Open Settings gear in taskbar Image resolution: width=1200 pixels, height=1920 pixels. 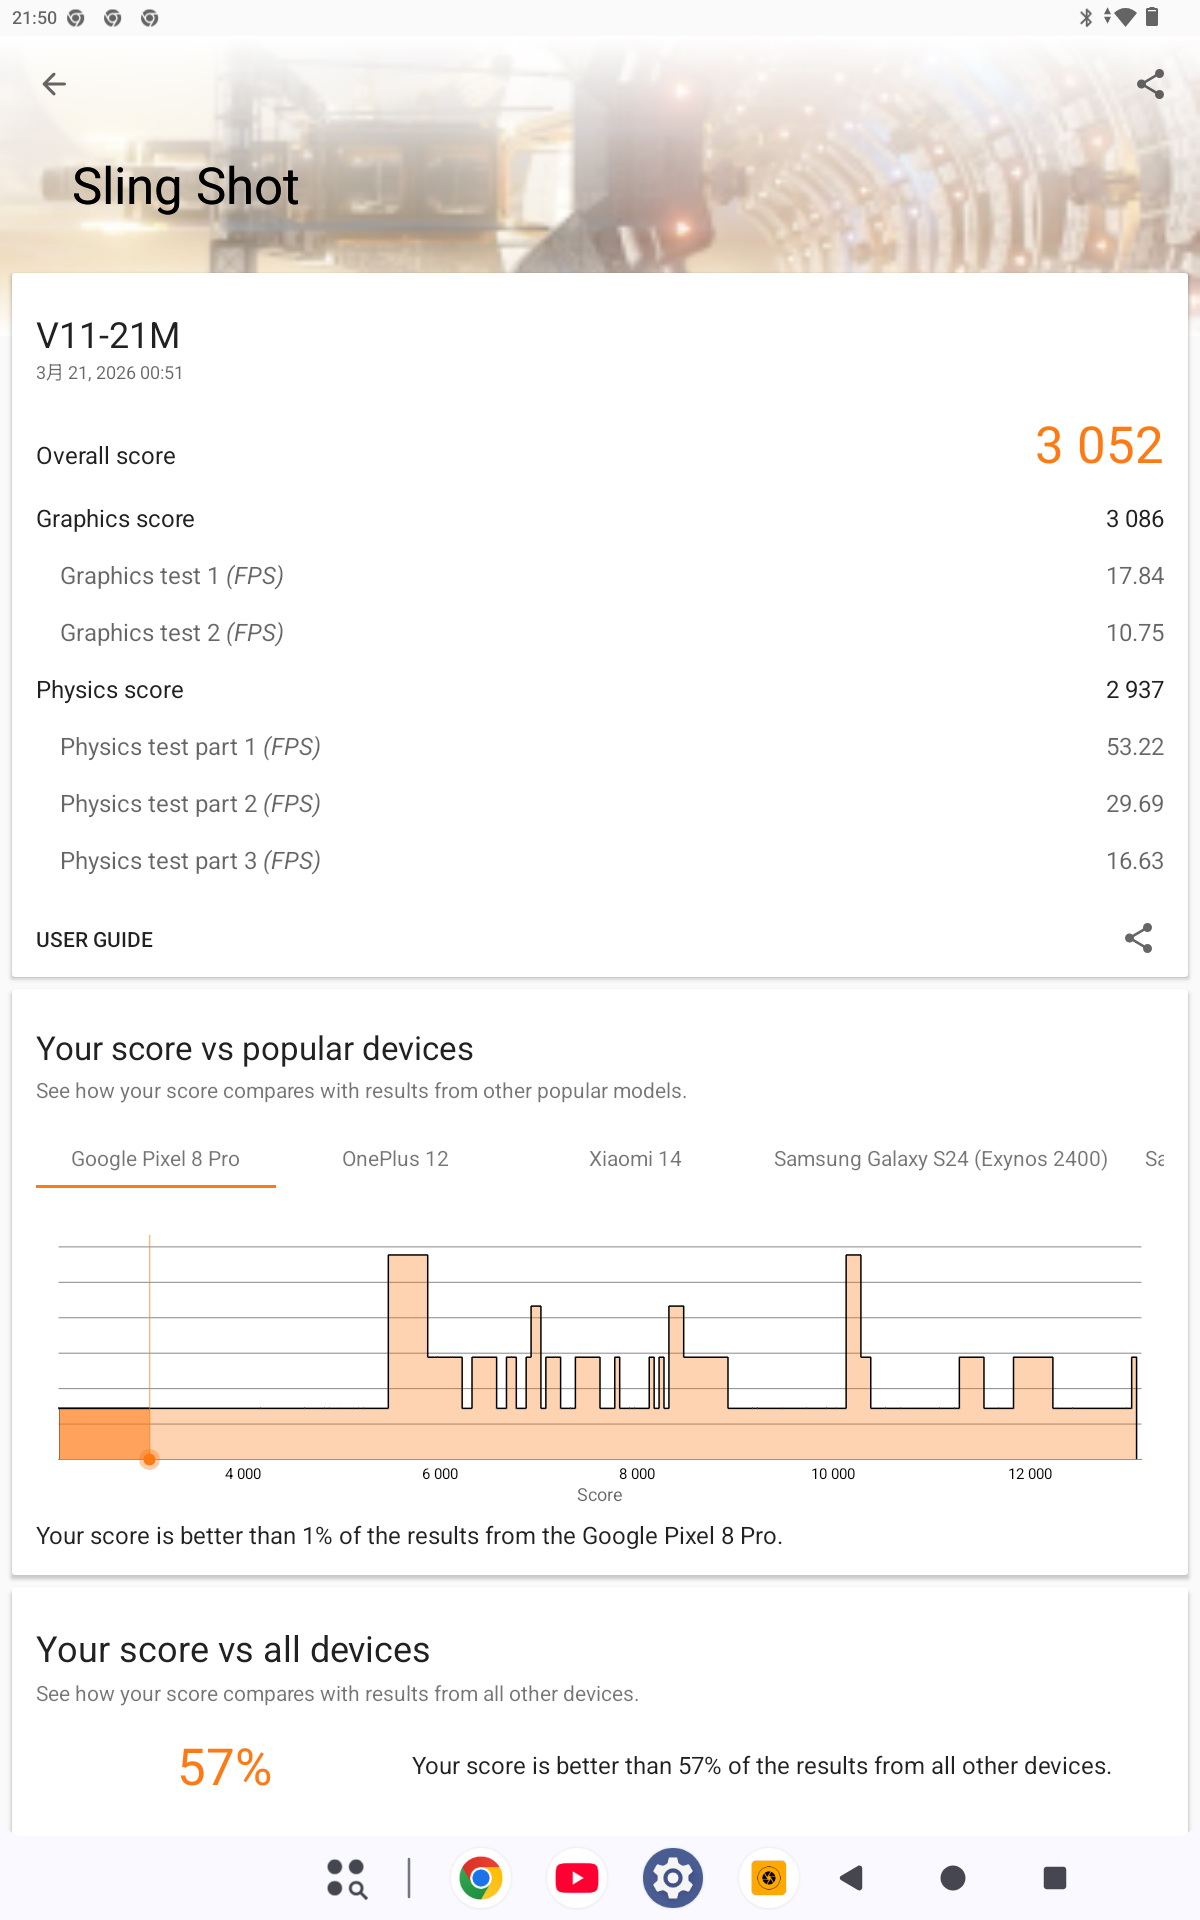pos(673,1878)
